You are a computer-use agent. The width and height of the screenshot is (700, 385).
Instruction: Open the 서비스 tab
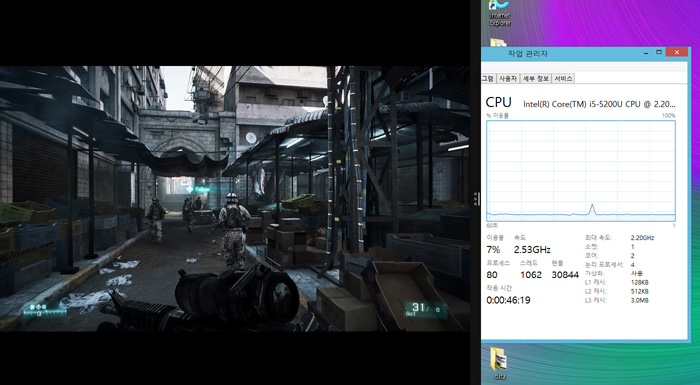pos(563,79)
